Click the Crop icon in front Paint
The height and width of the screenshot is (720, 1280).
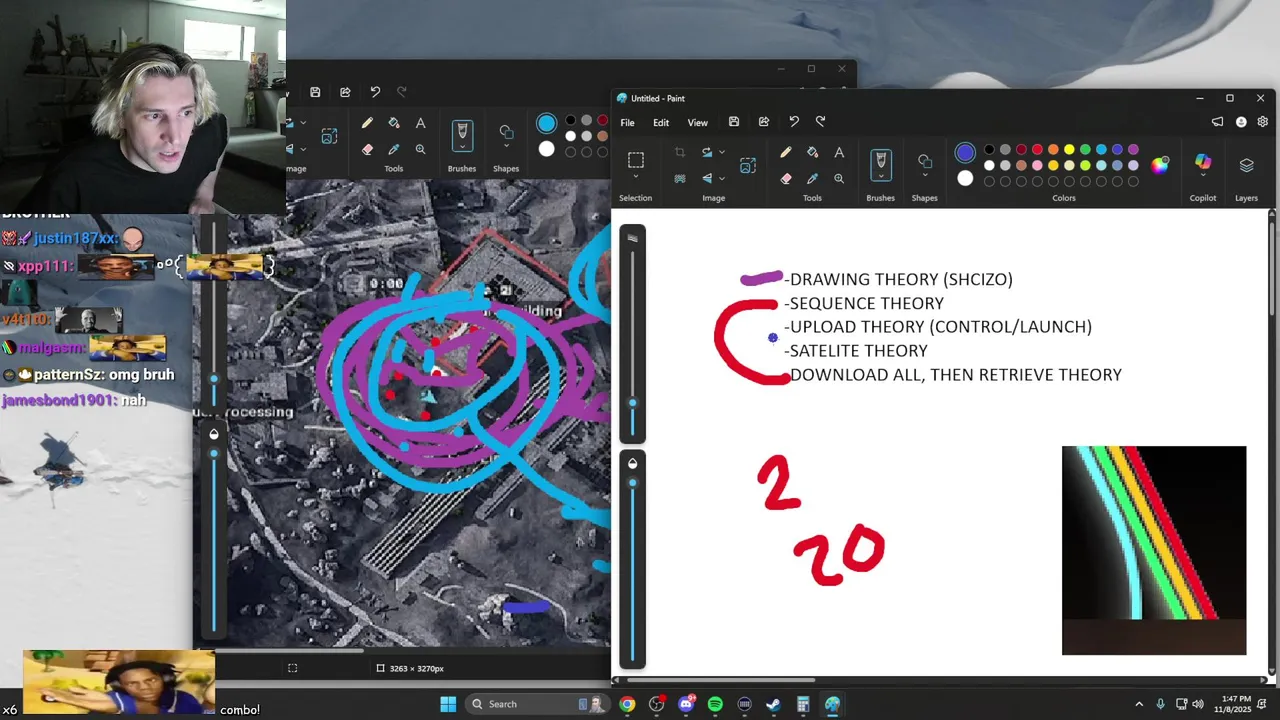click(x=679, y=153)
